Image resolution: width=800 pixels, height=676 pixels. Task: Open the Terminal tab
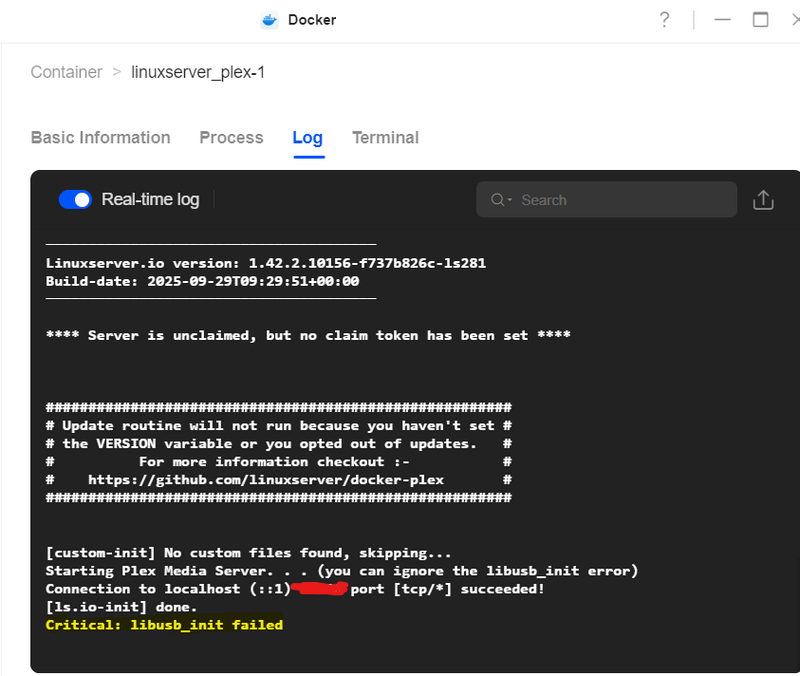click(x=385, y=138)
